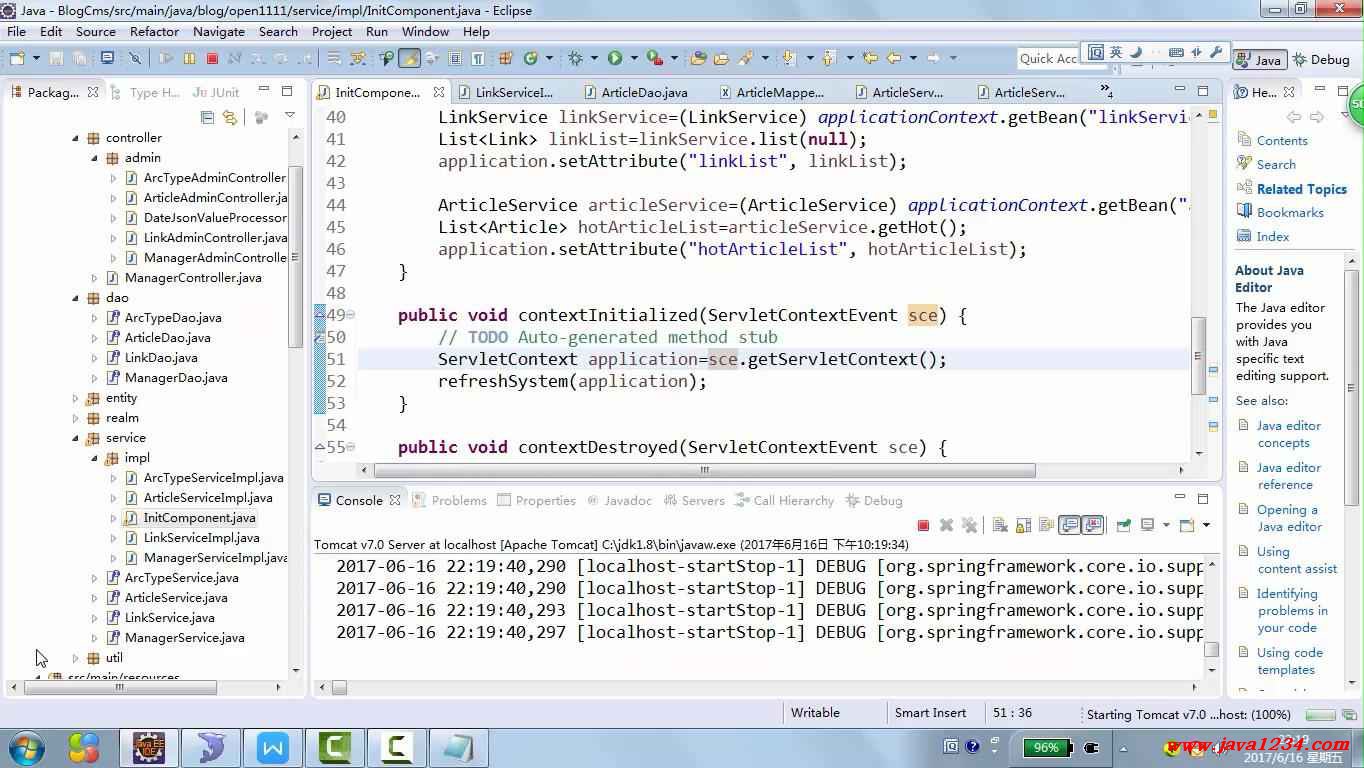Click Collapse All in Package Explorer

208,117
